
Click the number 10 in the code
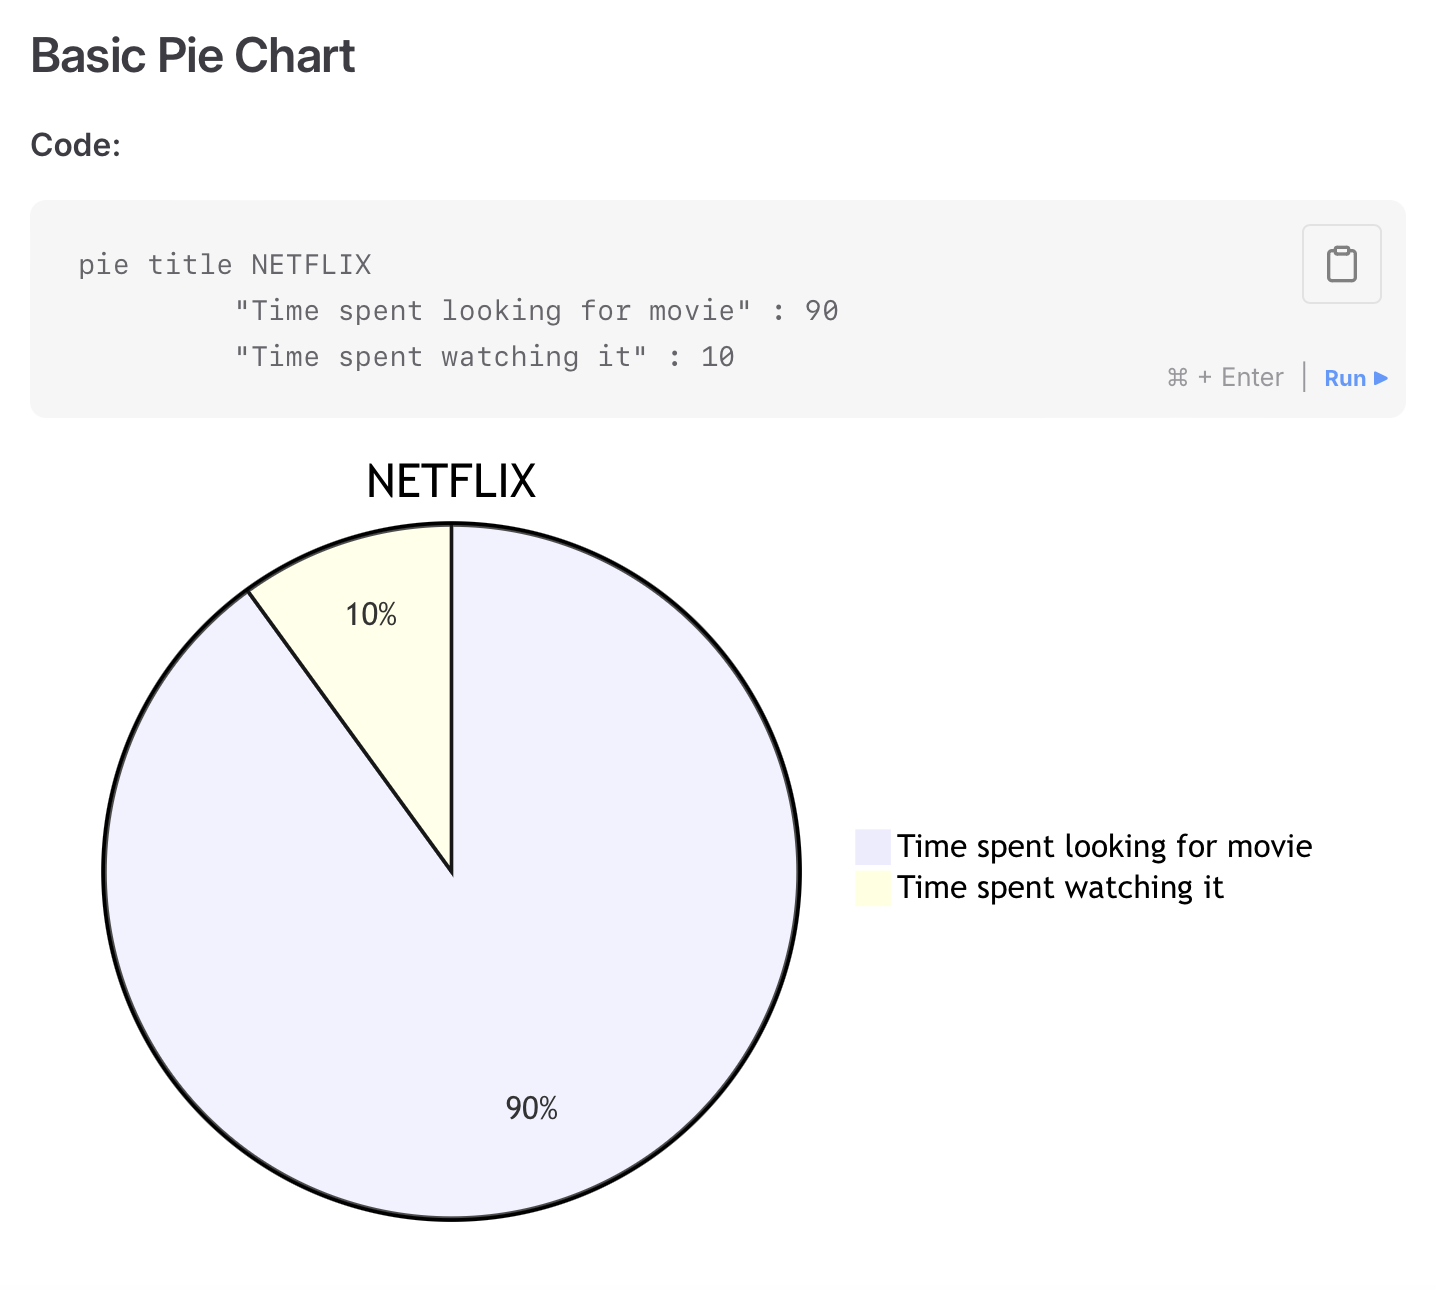click(717, 357)
